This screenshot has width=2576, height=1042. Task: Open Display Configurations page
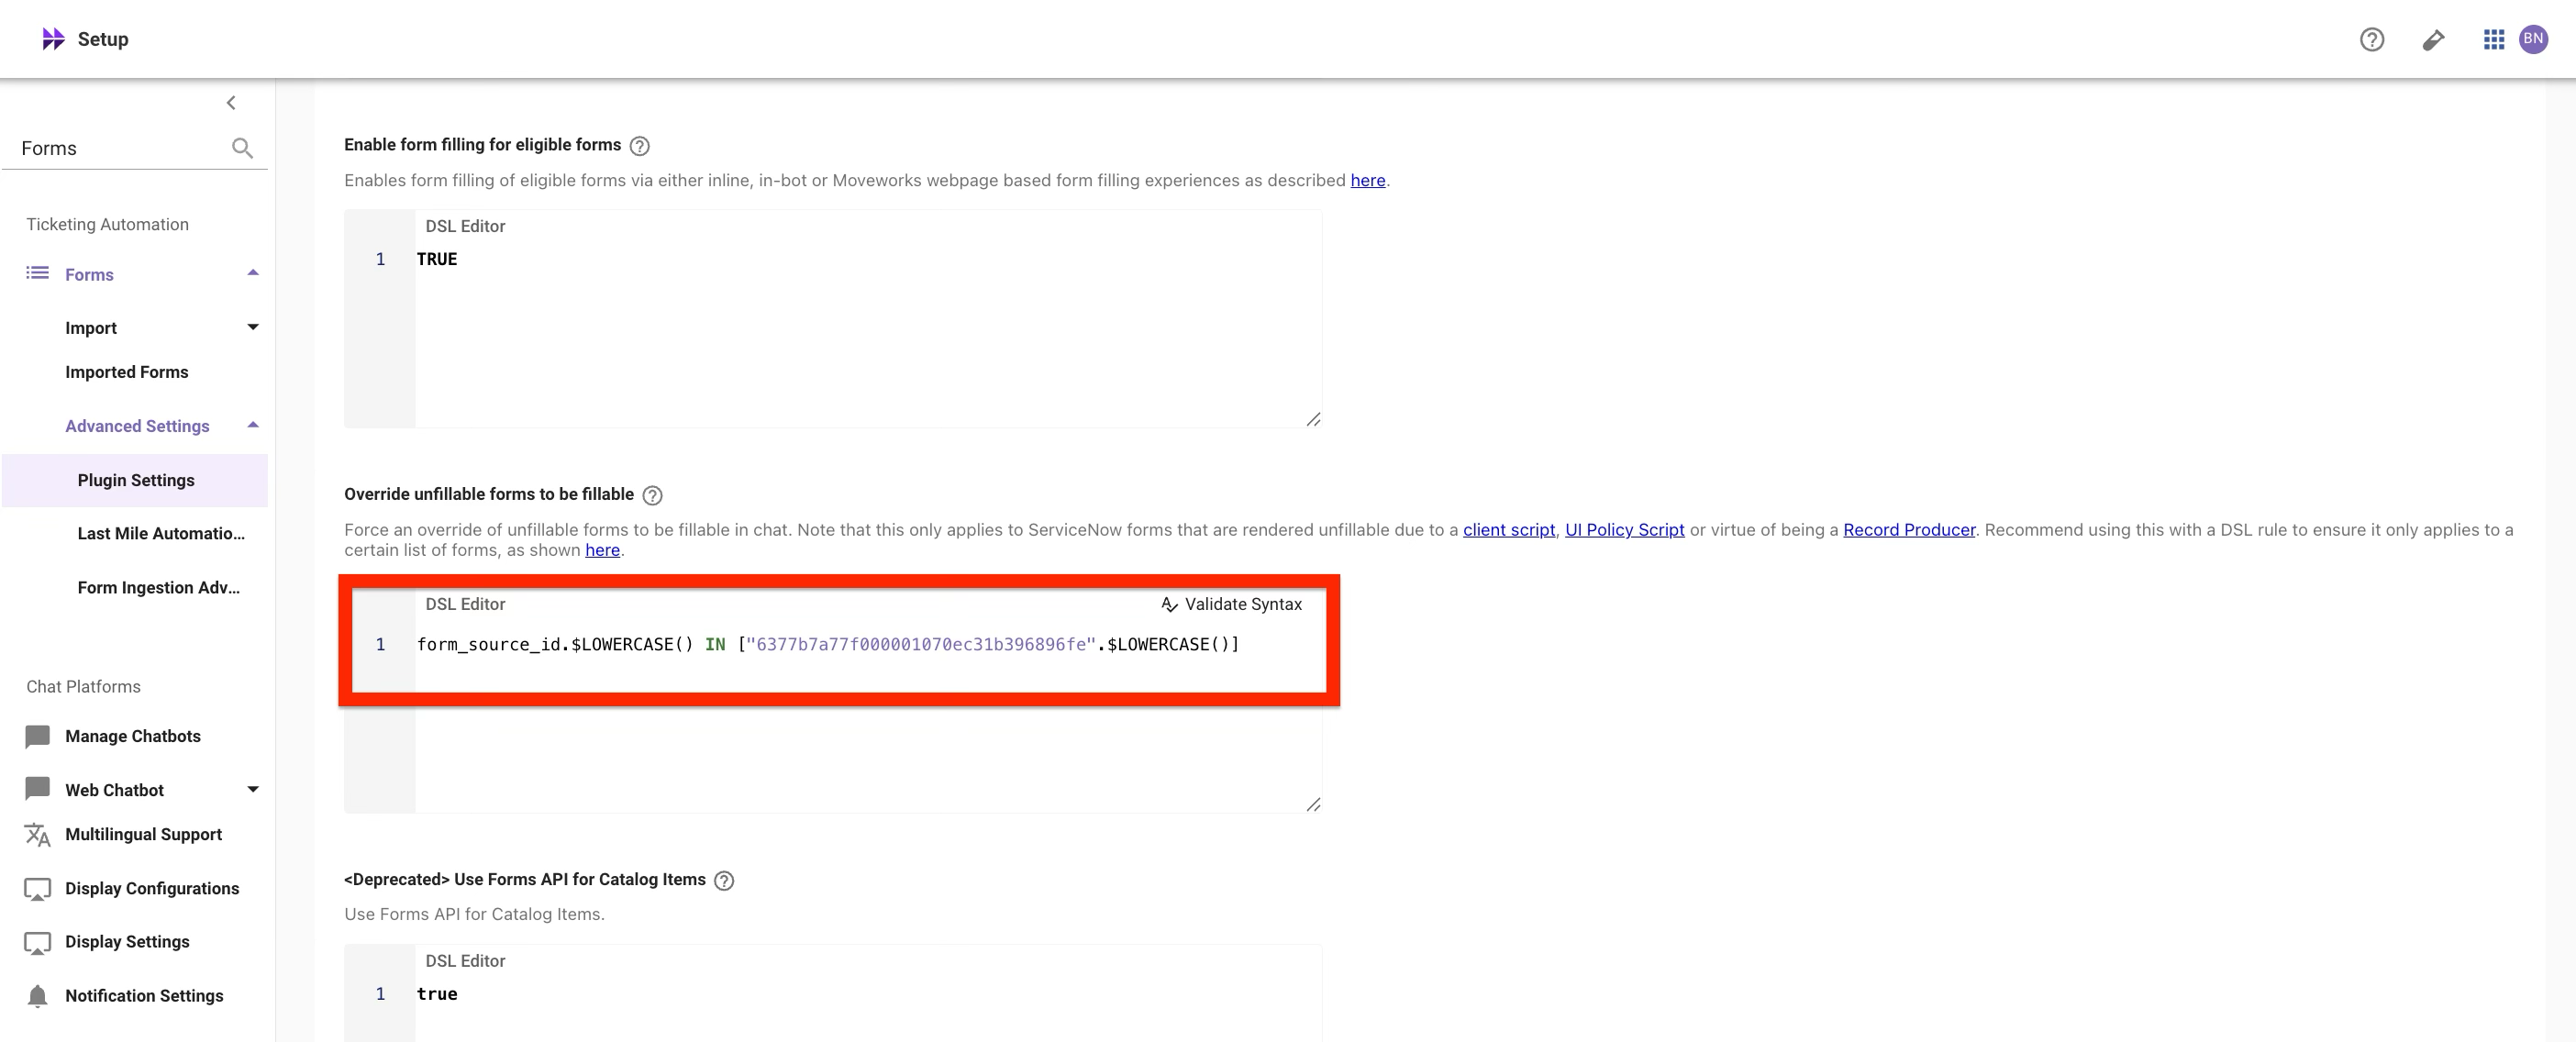coord(152,888)
